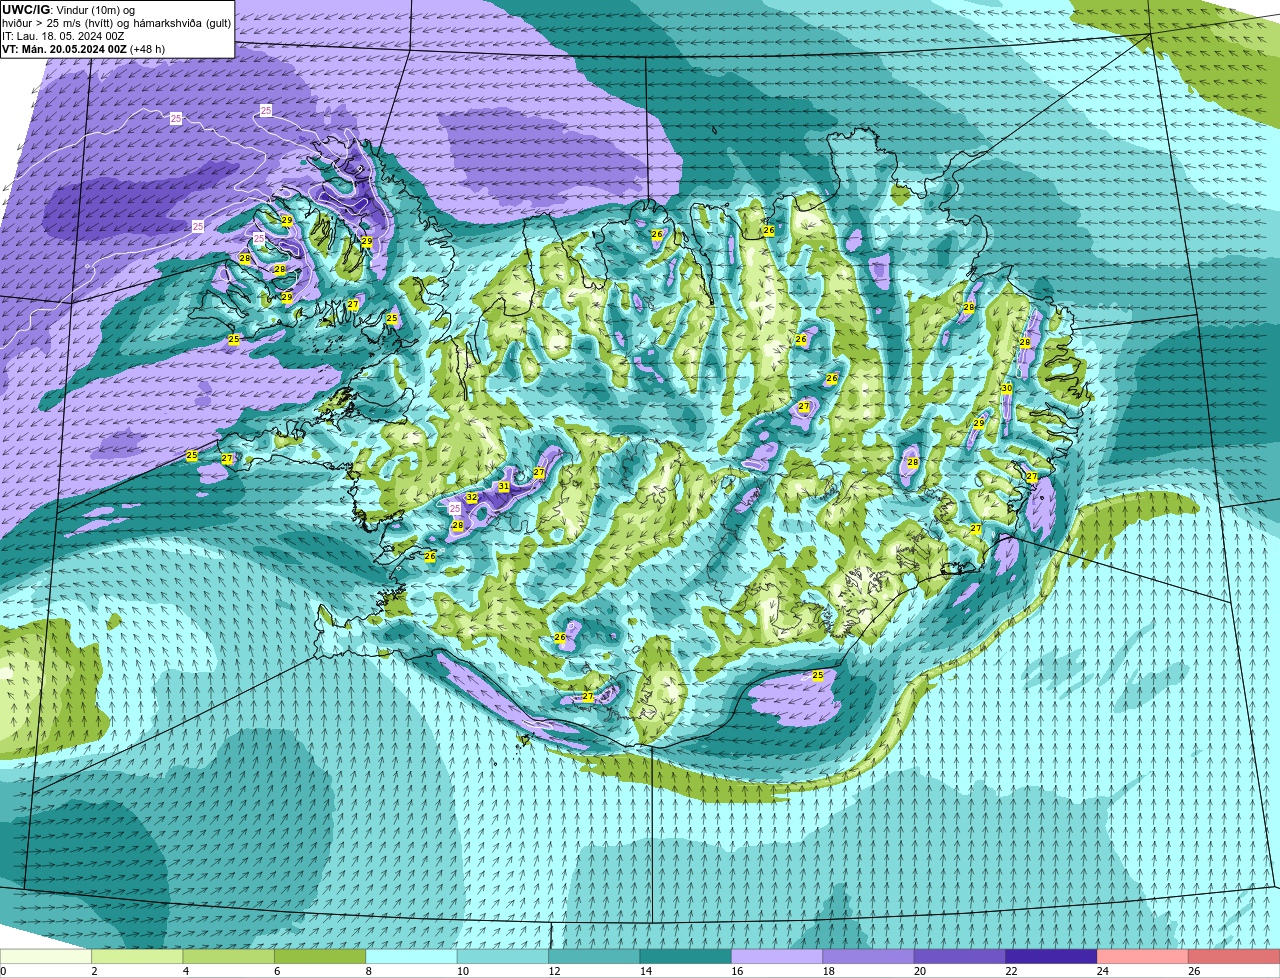Click the '0' tick label on the colour scale
Image resolution: width=1280 pixels, height=978 pixels.
(3, 971)
